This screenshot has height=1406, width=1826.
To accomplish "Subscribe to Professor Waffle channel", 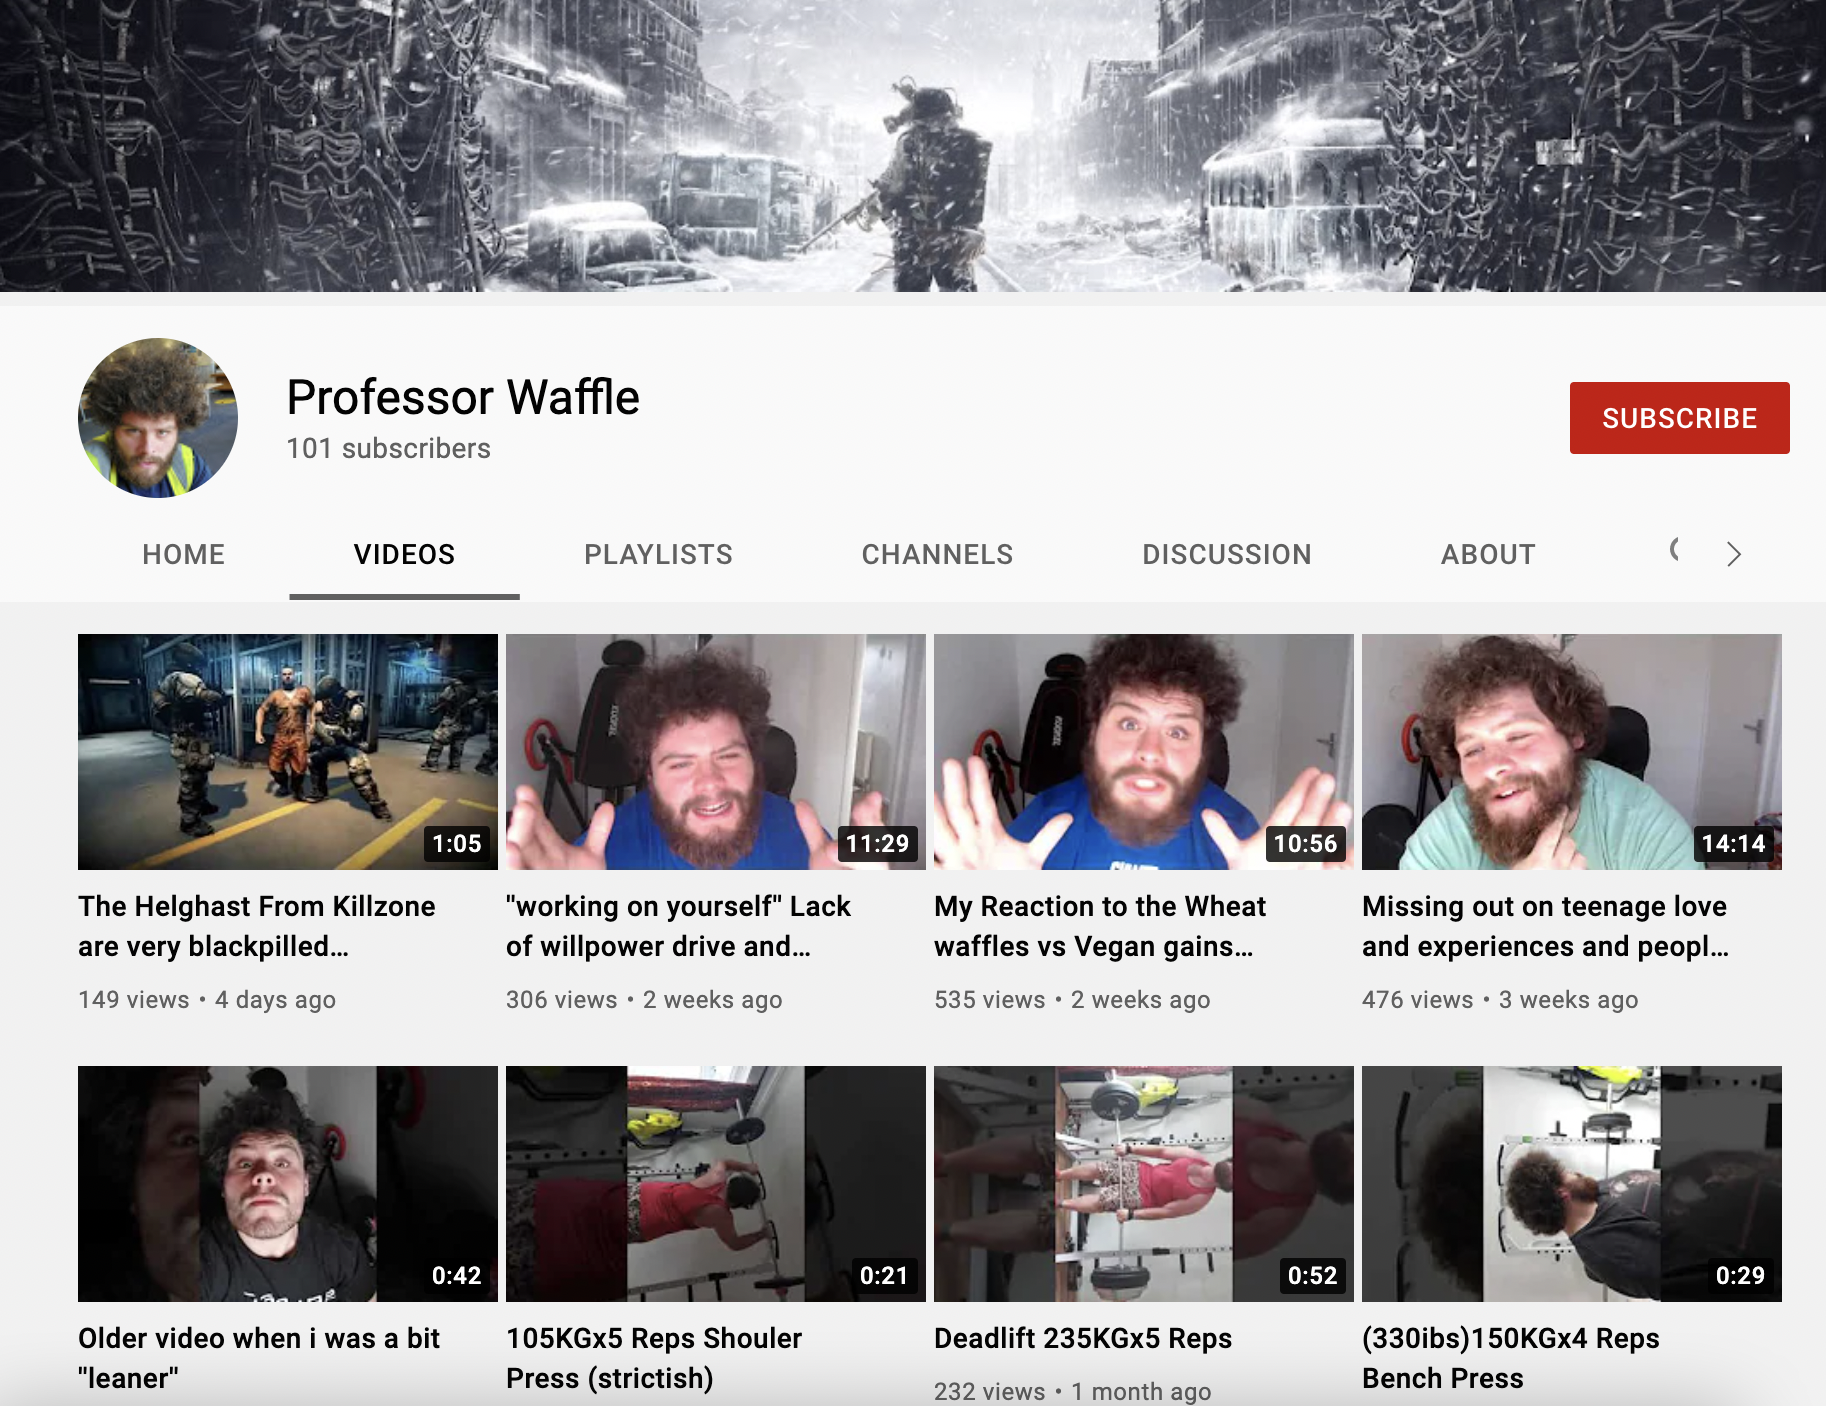I will pos(1680,418).
